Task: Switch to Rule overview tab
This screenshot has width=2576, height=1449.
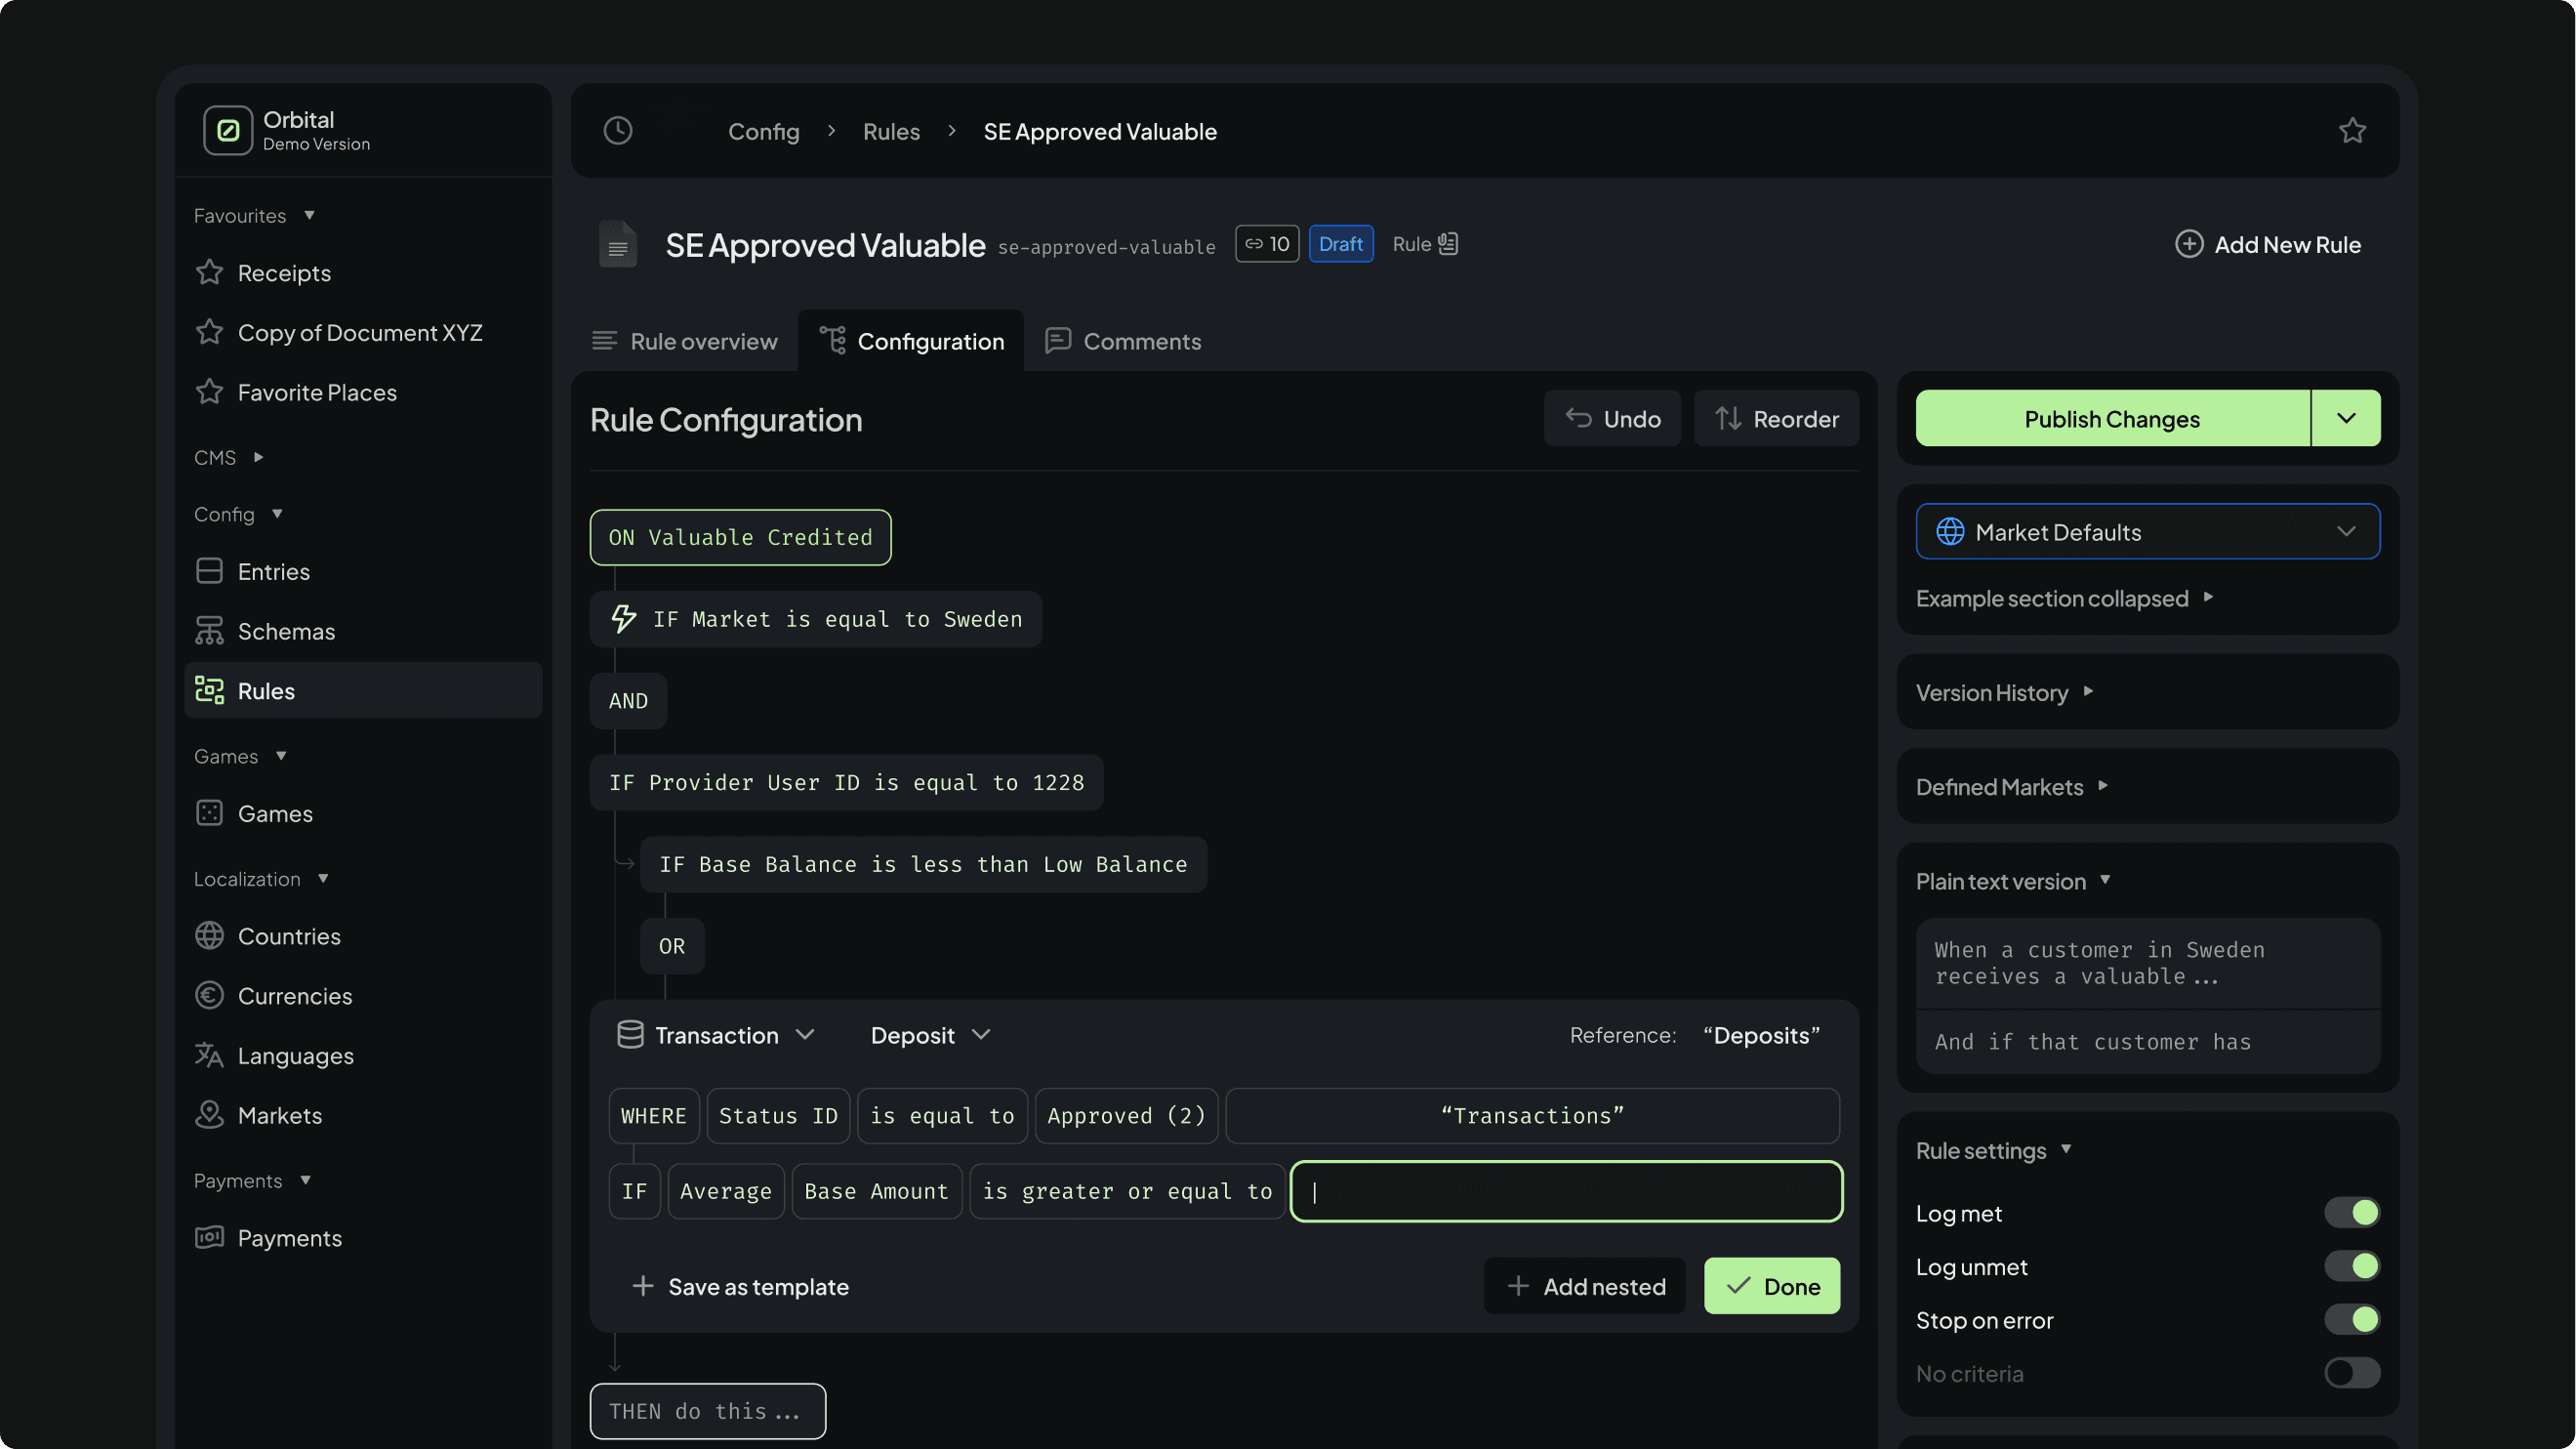Action: coord(685,341)
